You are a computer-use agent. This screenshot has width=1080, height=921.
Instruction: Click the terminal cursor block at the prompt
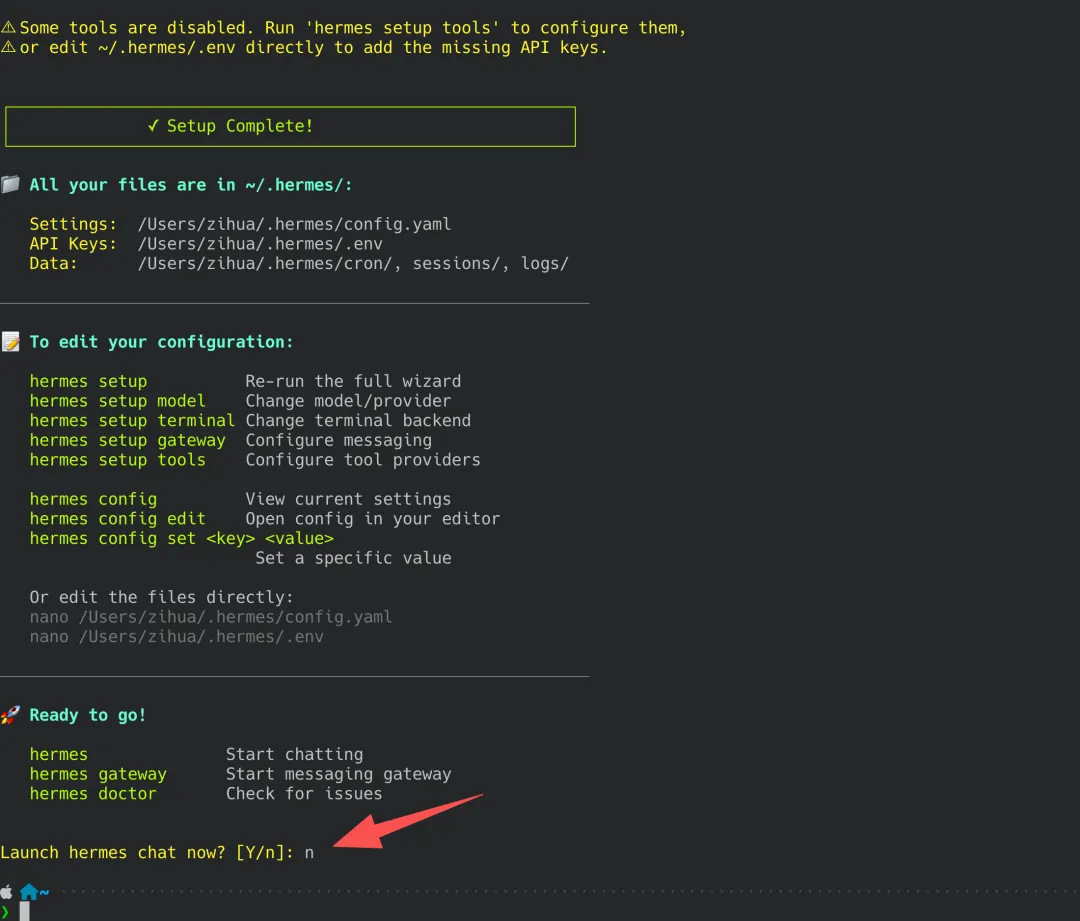[x=25, y=911]
